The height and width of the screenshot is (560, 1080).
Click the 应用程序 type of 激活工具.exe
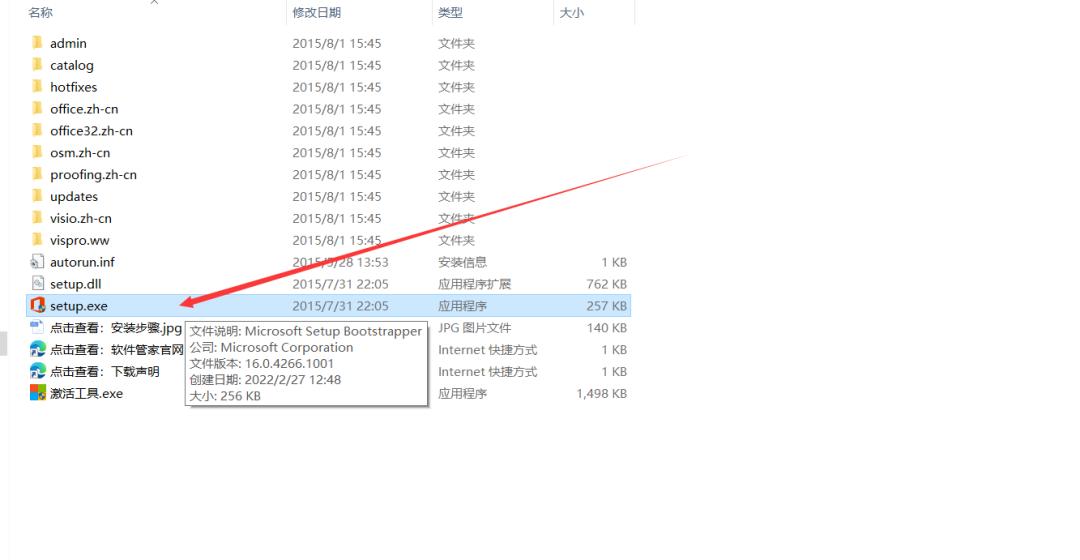(x=462, y=394)
